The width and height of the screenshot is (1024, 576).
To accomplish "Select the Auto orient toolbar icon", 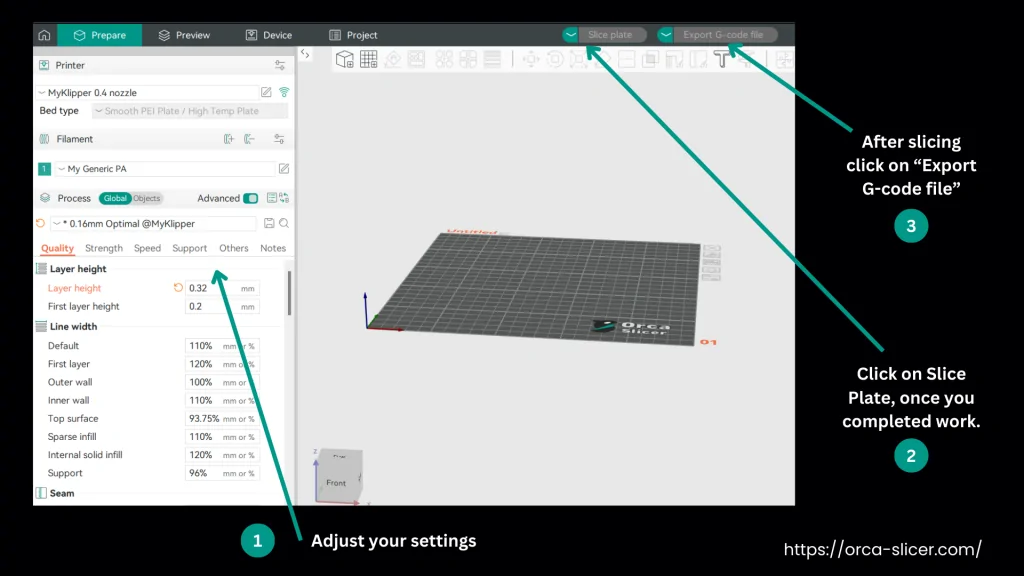I will coord(393,59).
